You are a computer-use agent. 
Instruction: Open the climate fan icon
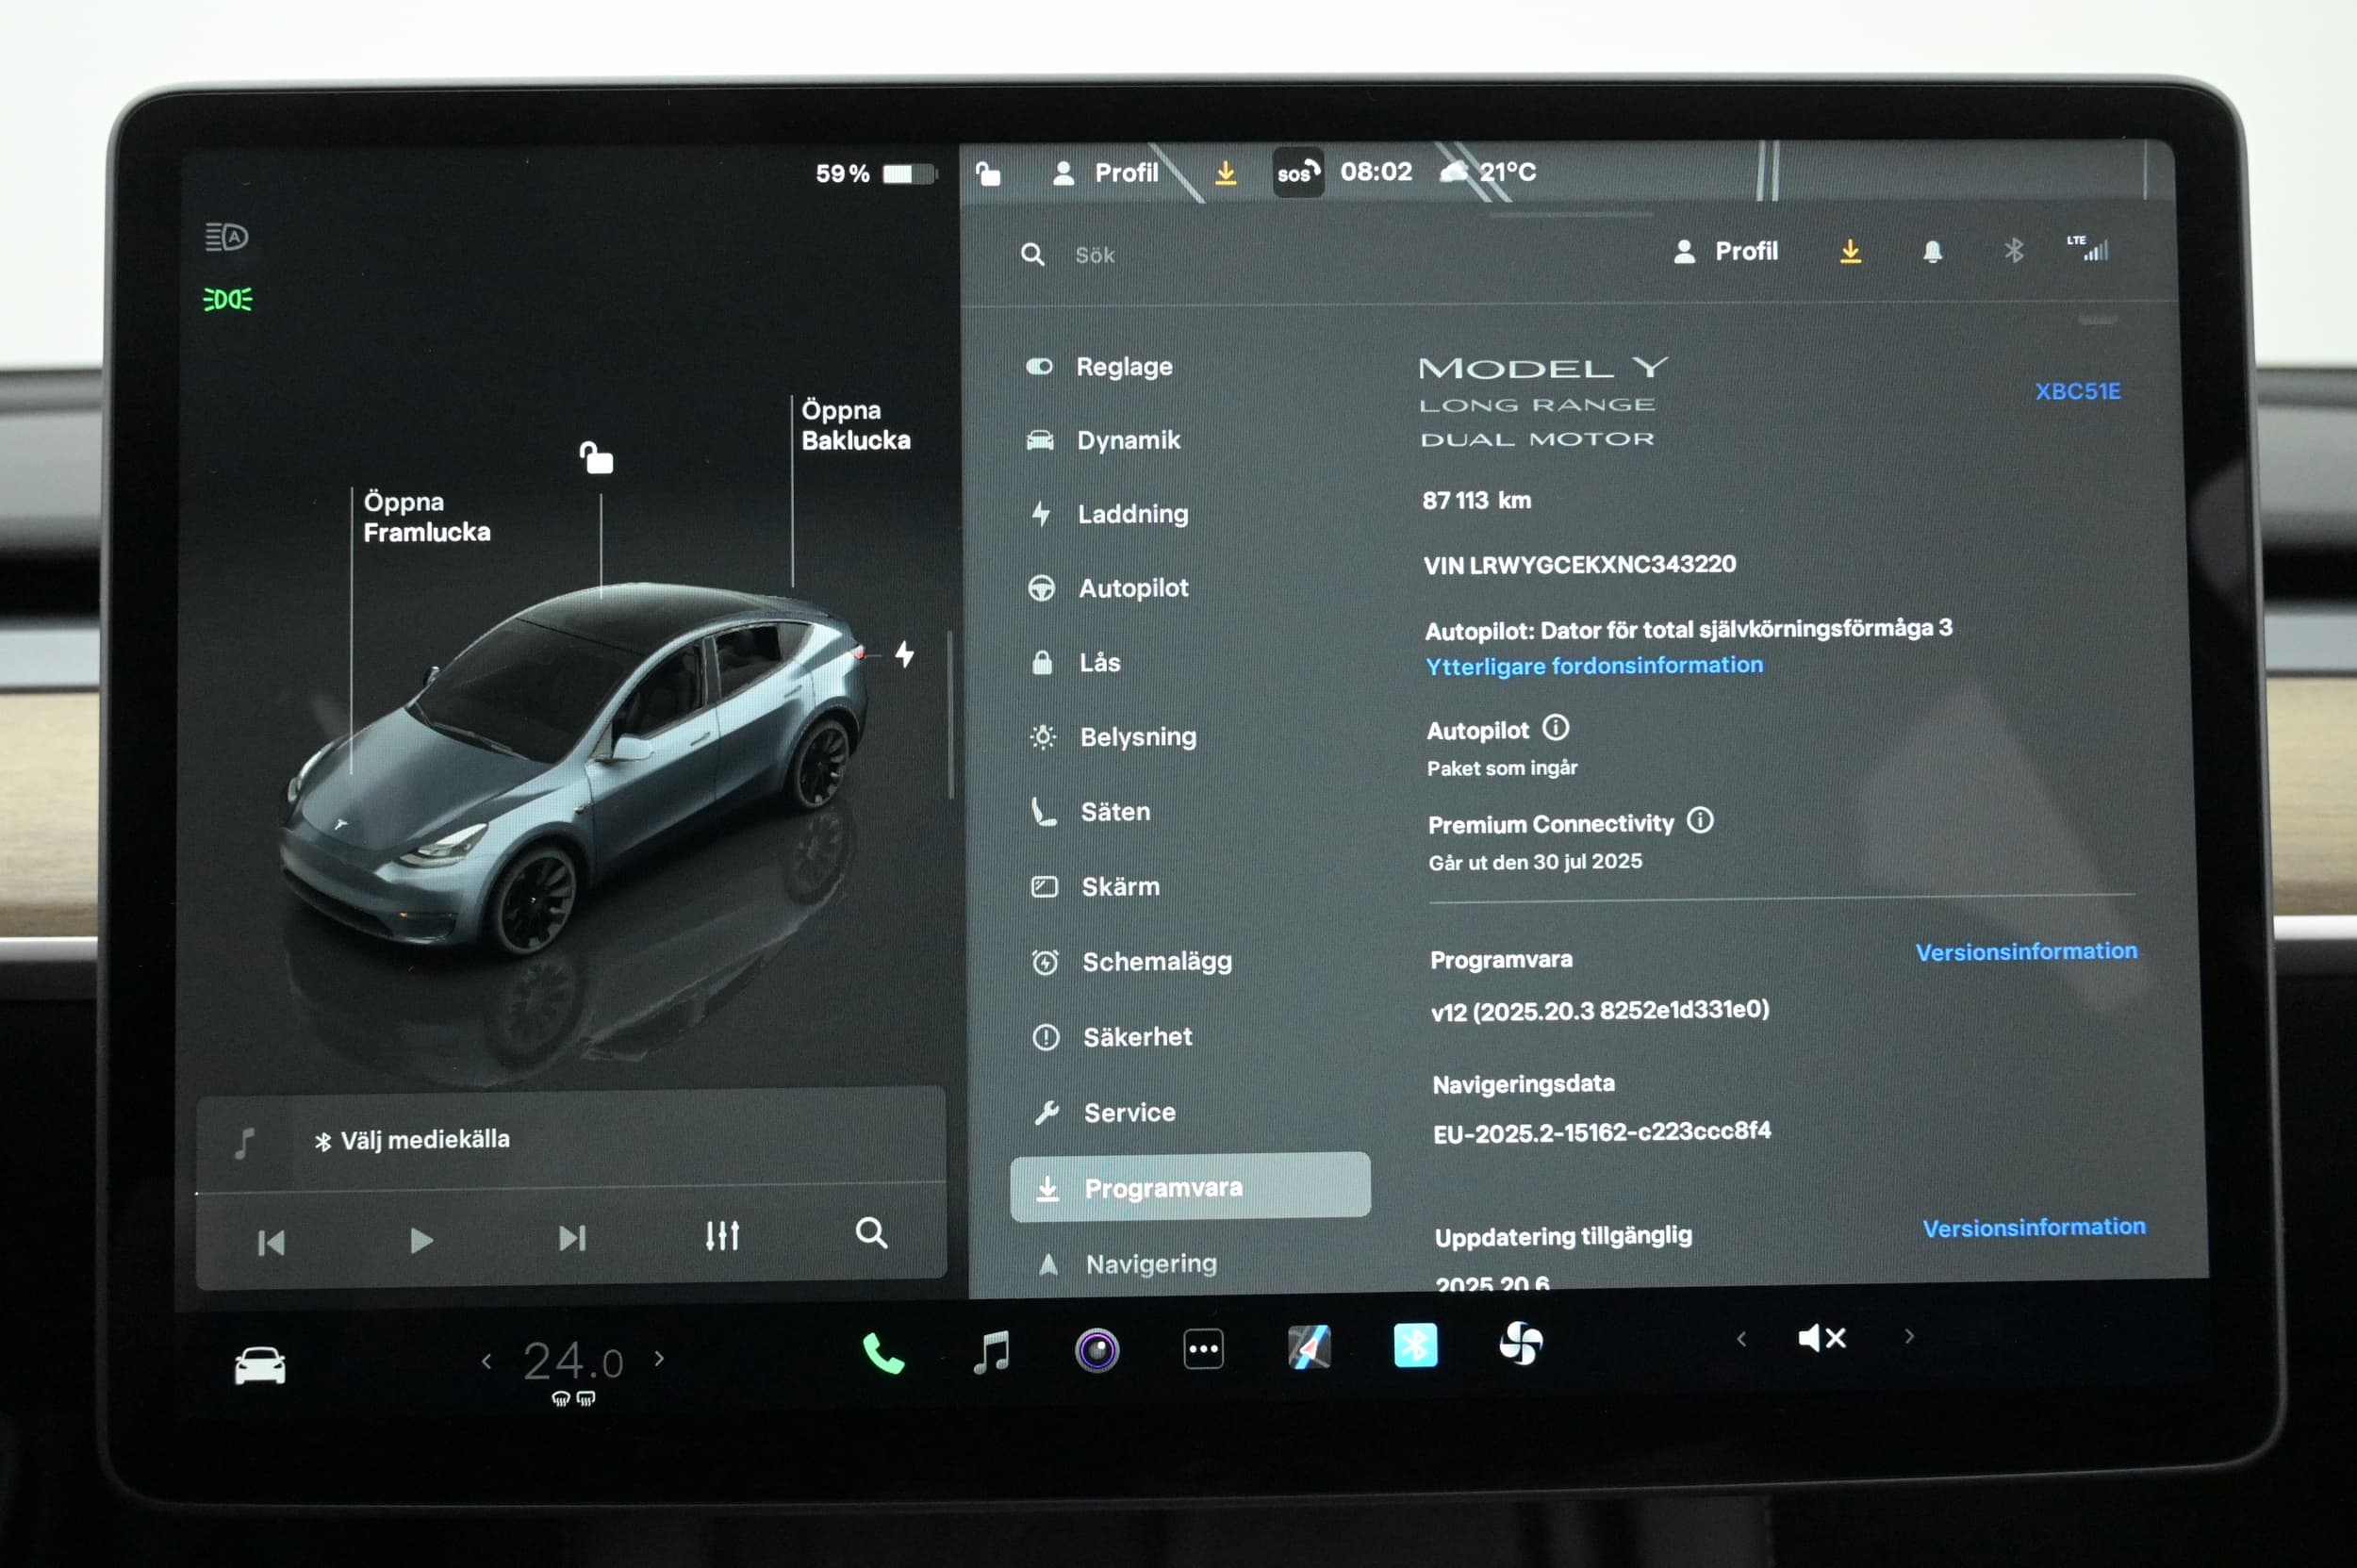point(1521,1343)
